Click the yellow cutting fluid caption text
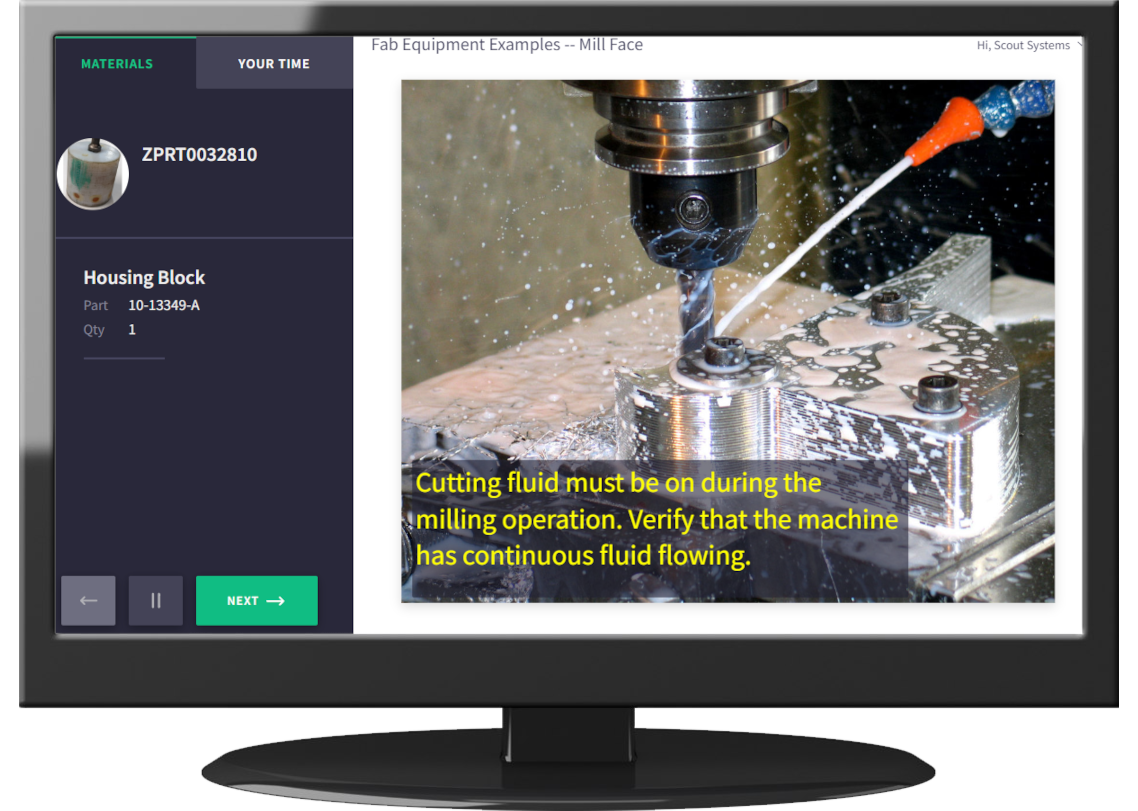The width and height of the screenshot is (1138, 811). [x=655, y=519]
